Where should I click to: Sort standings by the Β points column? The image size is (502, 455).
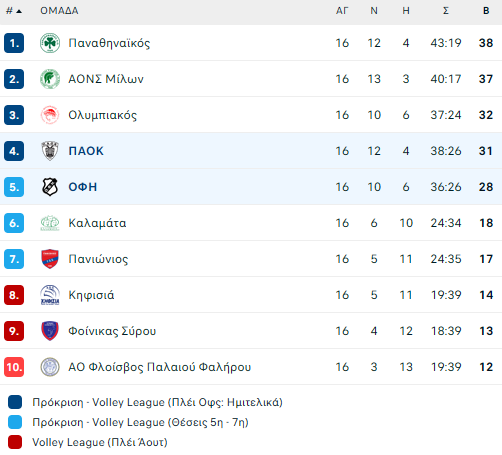pyautogui.click(x=486, y=11)
